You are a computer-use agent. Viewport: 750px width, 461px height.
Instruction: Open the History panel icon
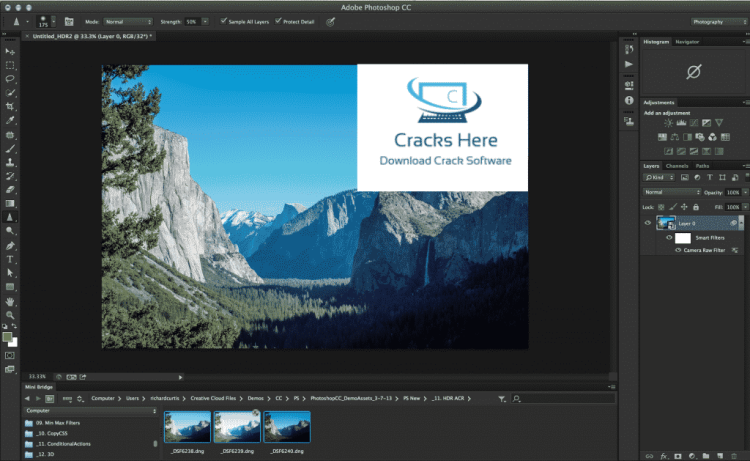click(629, 49)
